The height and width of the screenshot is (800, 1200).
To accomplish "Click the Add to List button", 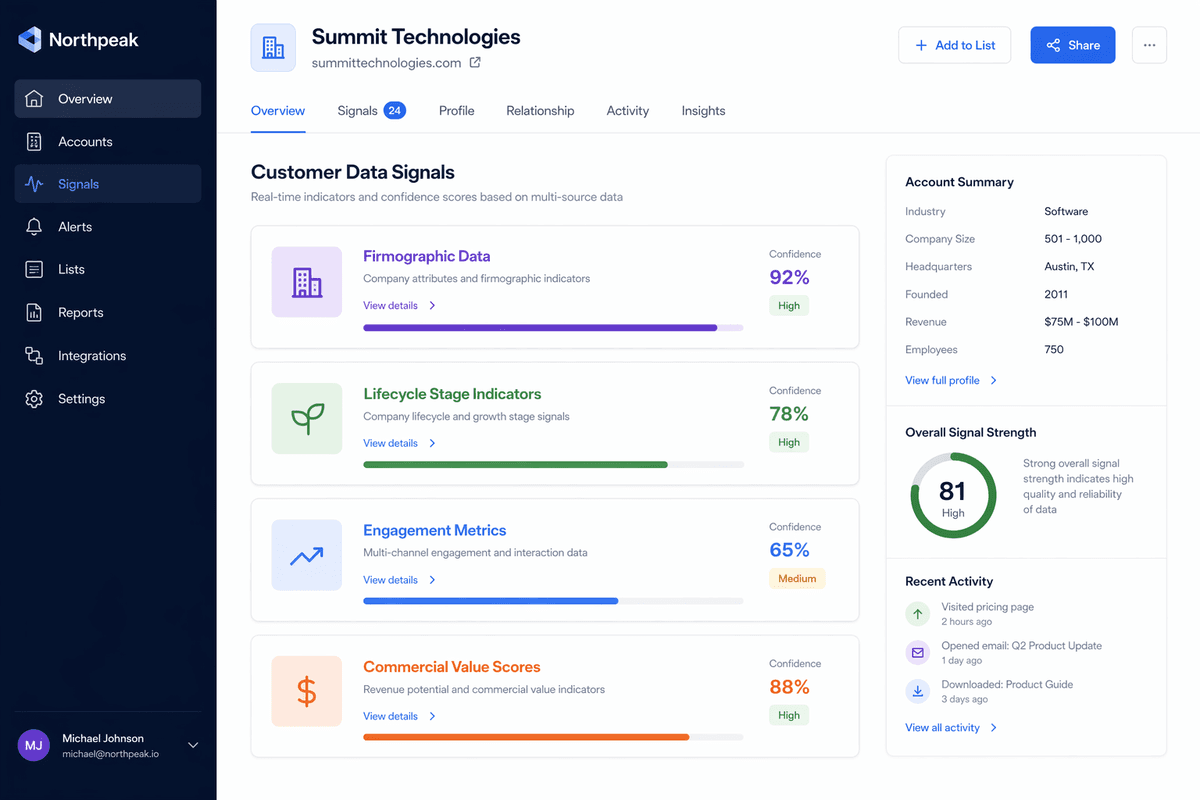I will [954, 45].
